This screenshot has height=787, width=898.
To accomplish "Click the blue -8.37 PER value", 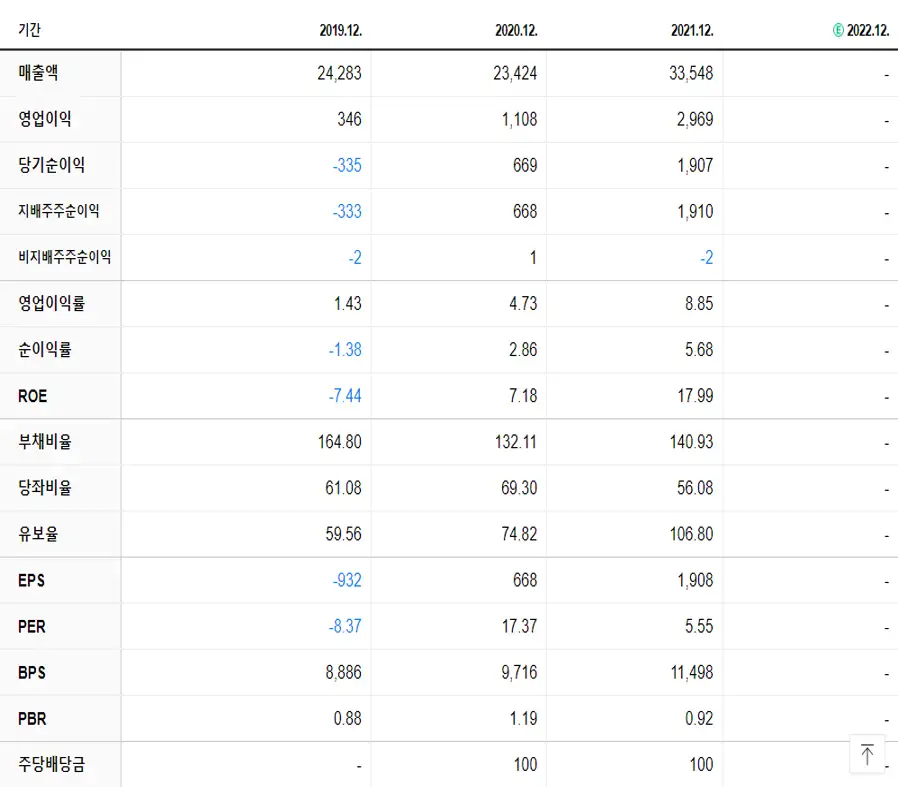I will point(342,626).
